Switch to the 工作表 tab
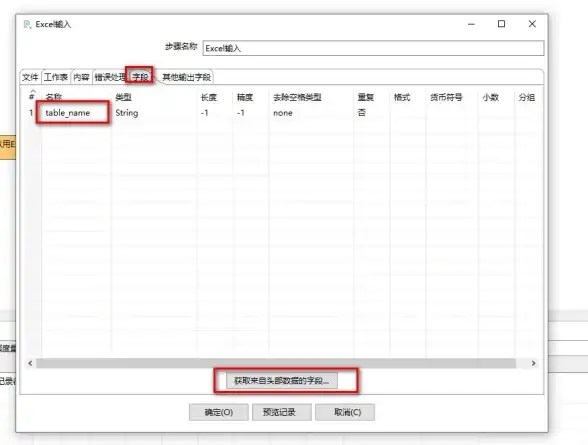The width and height of the screenshot is (588, 445). pos(56,77)
